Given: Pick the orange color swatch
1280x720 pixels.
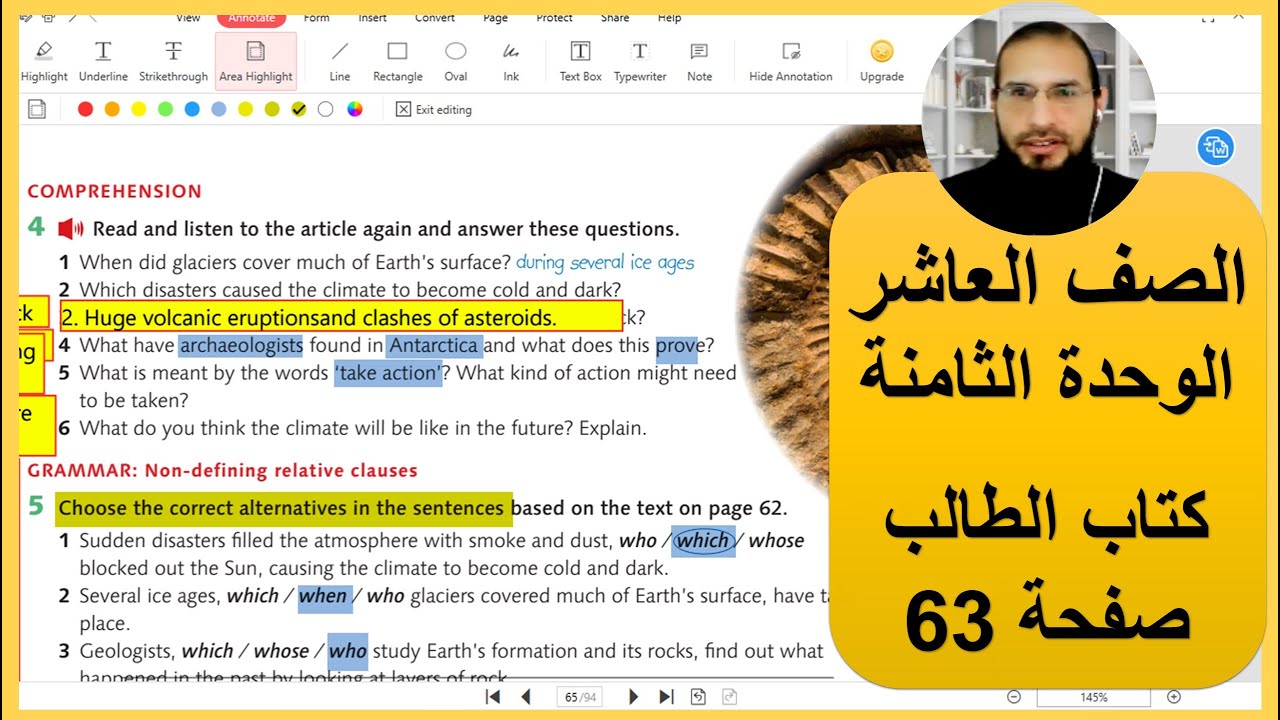Looking at the screenshot, I should coord(112,110).
